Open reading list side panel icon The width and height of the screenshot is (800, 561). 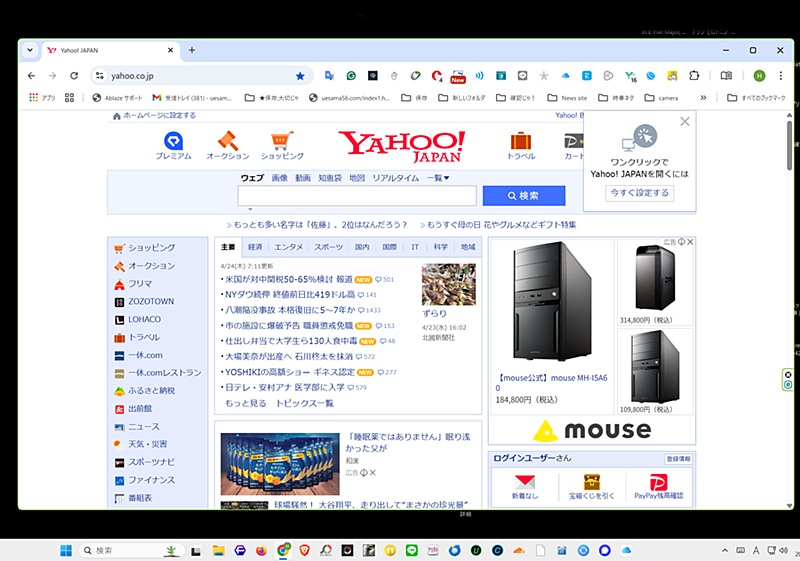click(x=726, y=75)
